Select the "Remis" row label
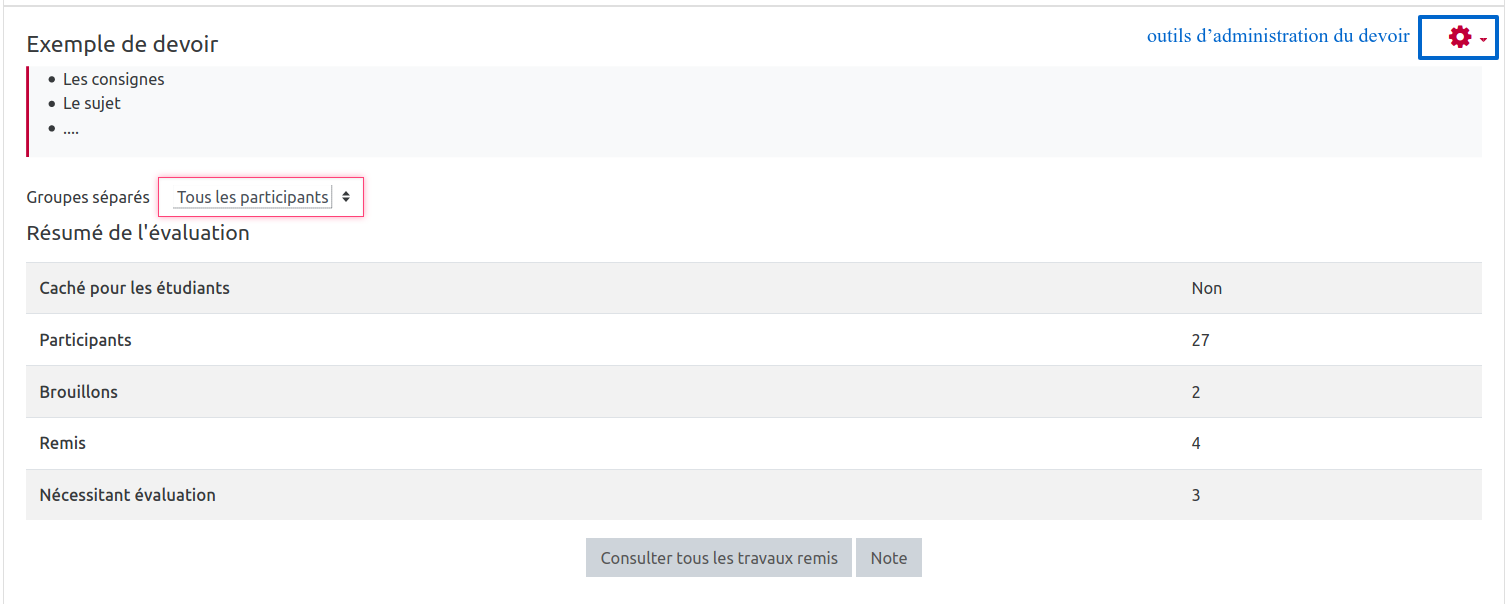 pyautogui.click(x=63, y=443)
